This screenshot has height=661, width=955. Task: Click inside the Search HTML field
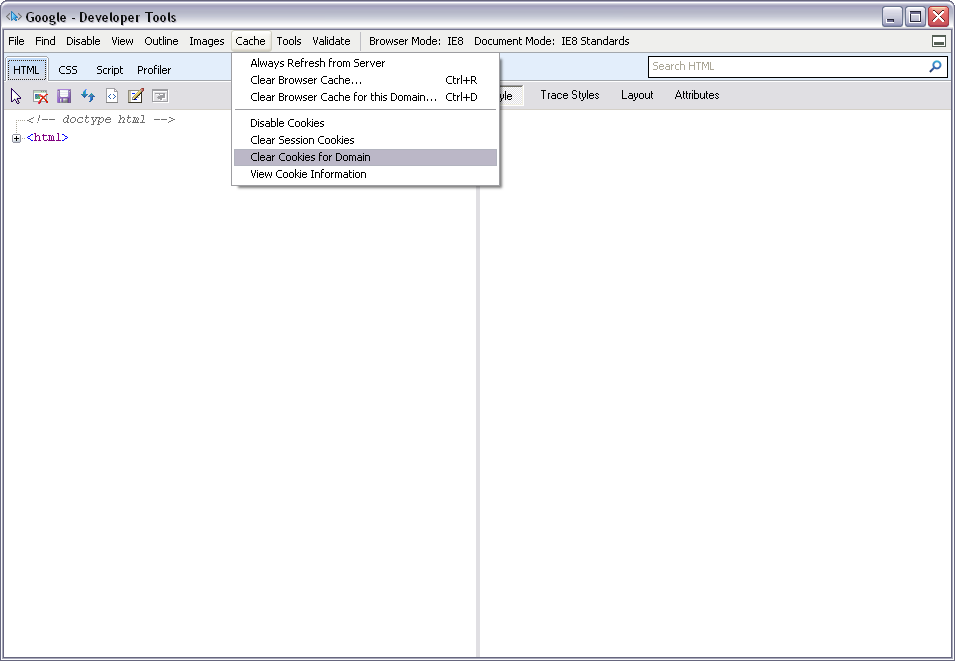[780, 66]
